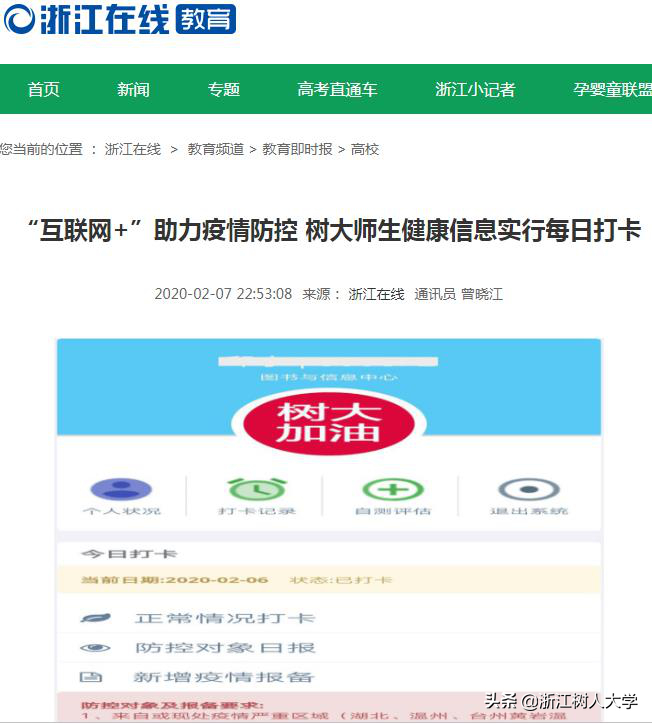
Task: Go to the 专题 menu item
Action: tap(223, 89)
